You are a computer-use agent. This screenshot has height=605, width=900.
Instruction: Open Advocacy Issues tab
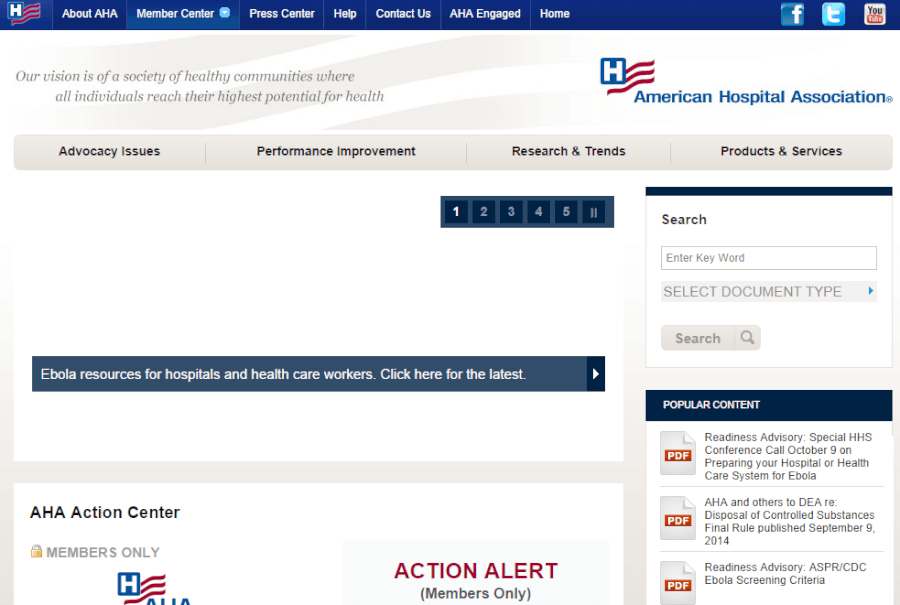click(x=109, y=152)
